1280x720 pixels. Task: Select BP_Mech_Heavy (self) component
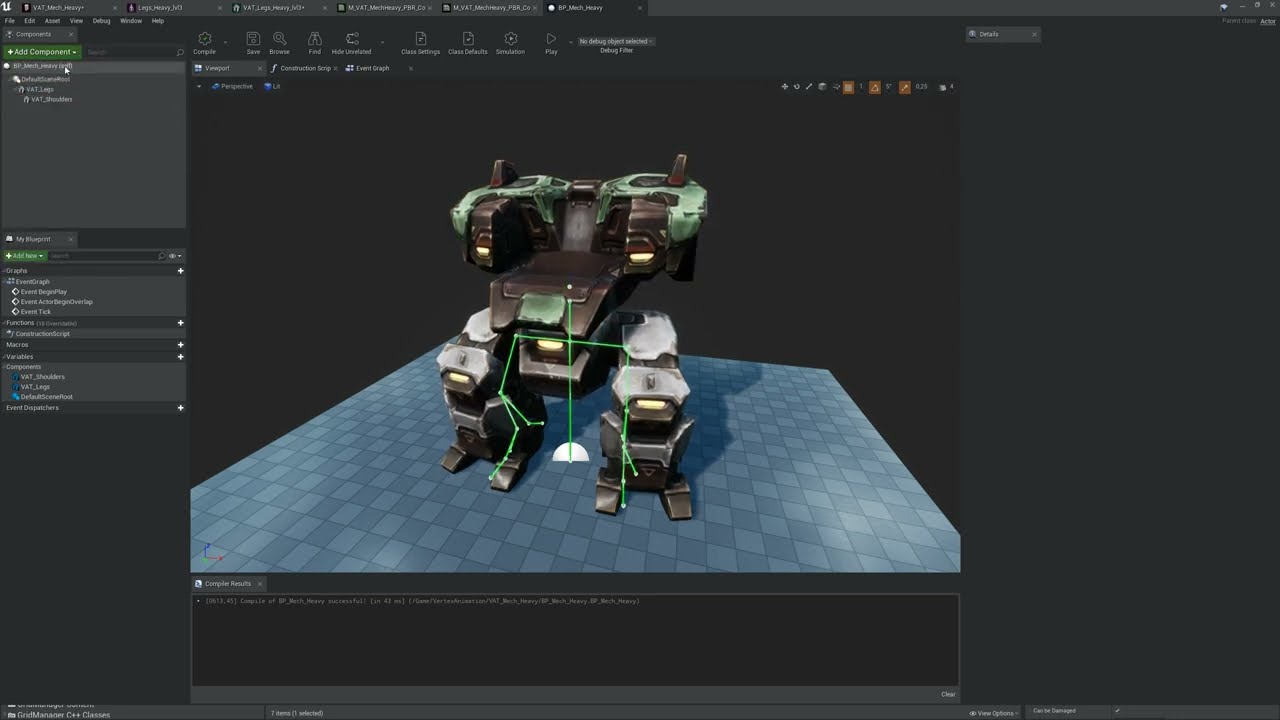click(x=42, y=66)
